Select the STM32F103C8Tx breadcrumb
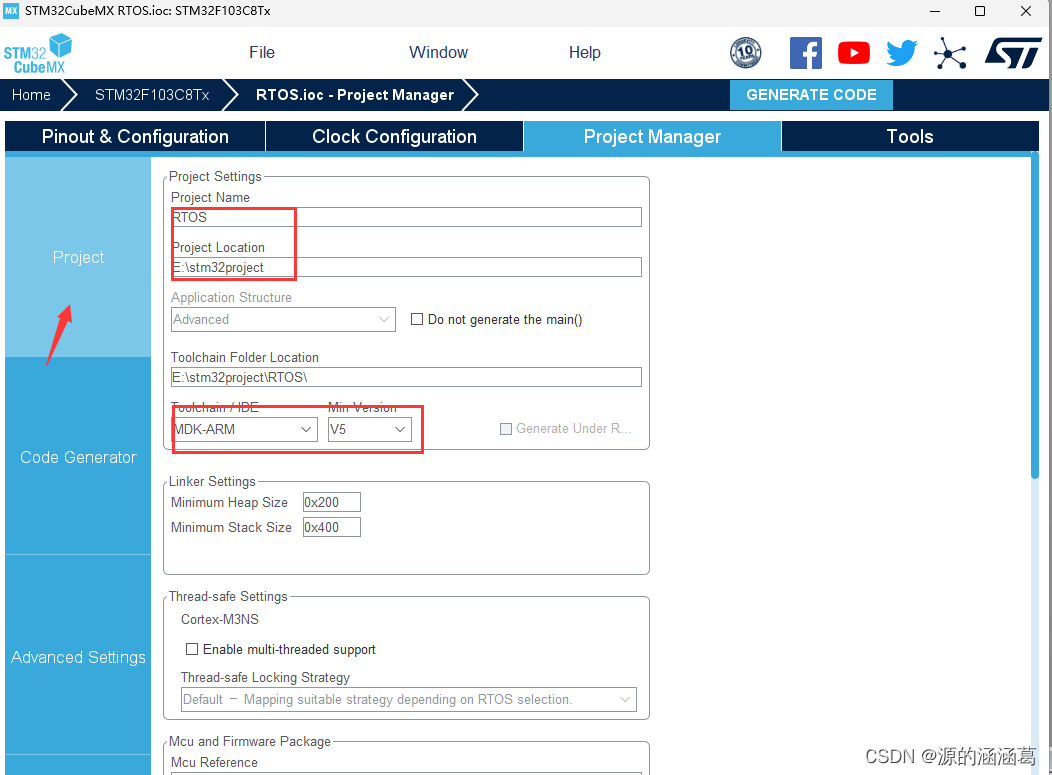Screen dimensions: 1052x775 152,95
